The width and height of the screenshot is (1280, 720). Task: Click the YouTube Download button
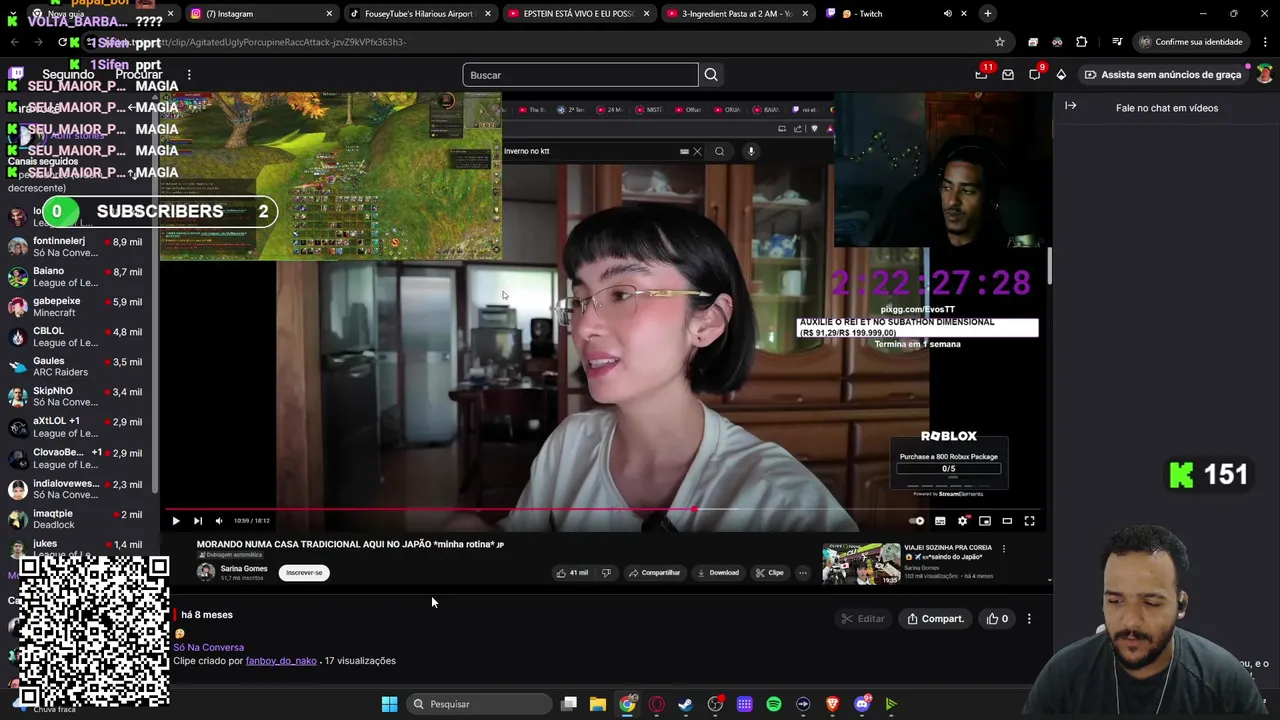[718, 573]
